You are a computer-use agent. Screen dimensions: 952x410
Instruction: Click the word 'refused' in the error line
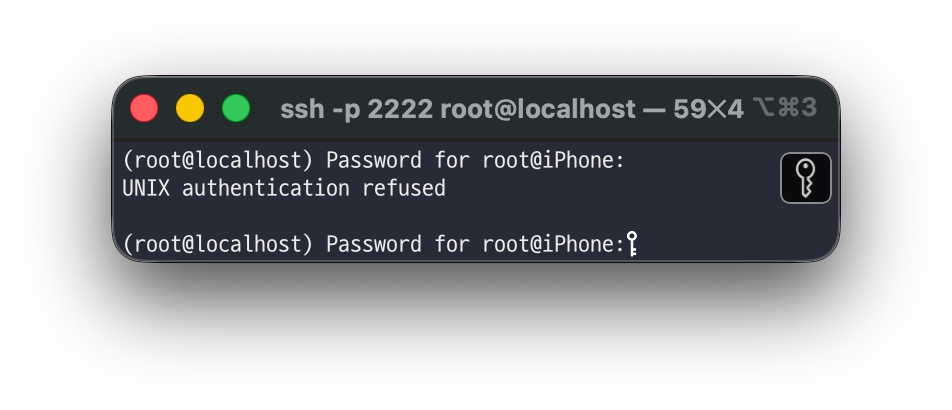click(x=404, y=188)
